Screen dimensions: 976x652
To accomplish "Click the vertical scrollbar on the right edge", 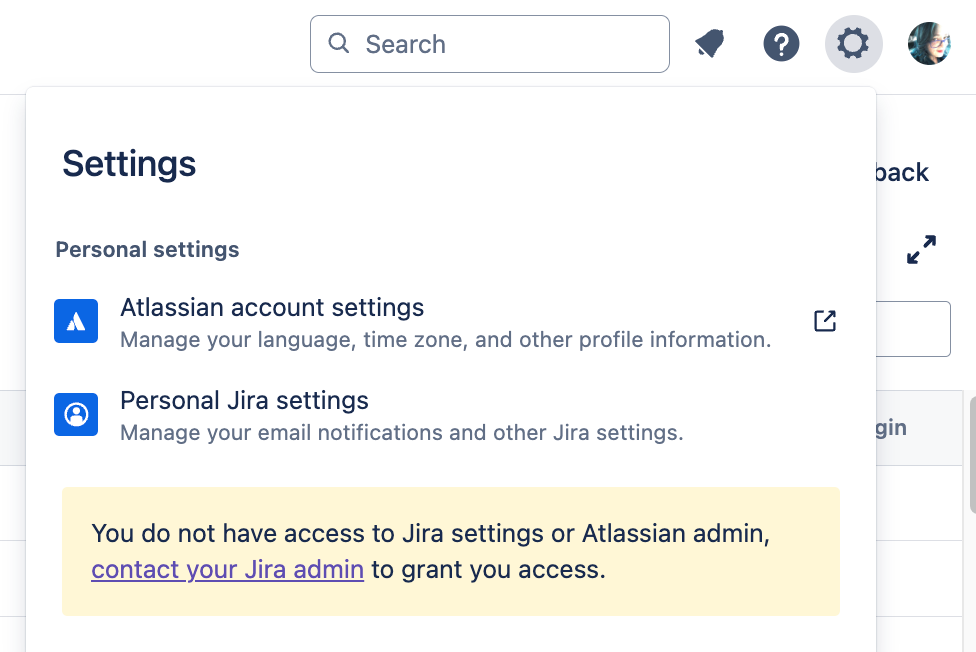I will [971, 450].
